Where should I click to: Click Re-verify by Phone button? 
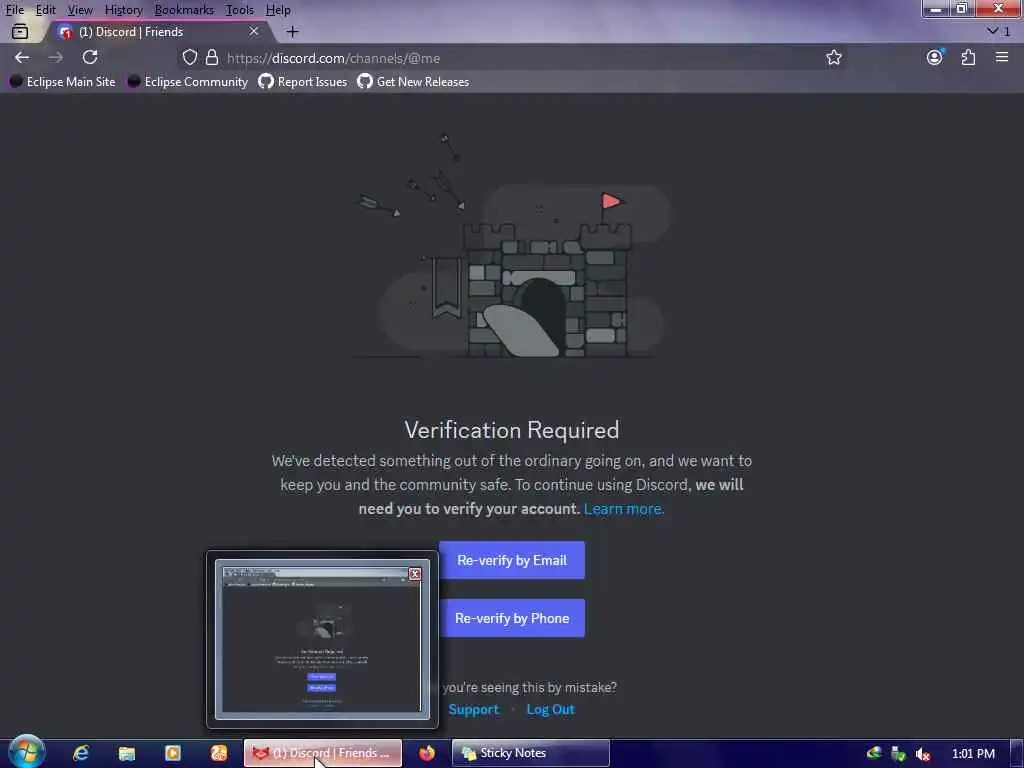coord(512,618)
